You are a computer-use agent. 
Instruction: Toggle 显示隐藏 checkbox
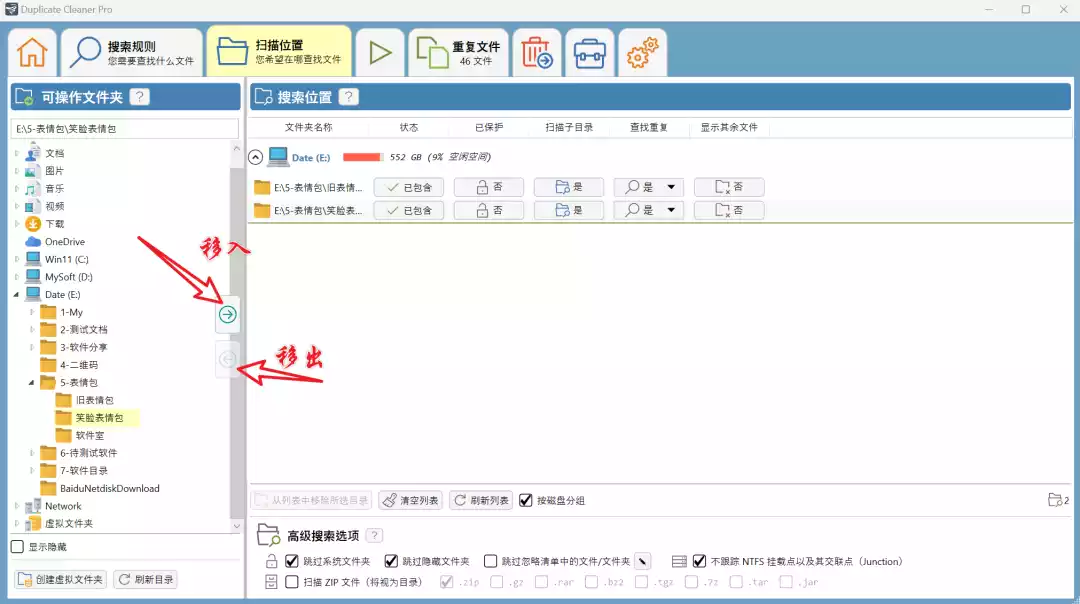(17, 547)
